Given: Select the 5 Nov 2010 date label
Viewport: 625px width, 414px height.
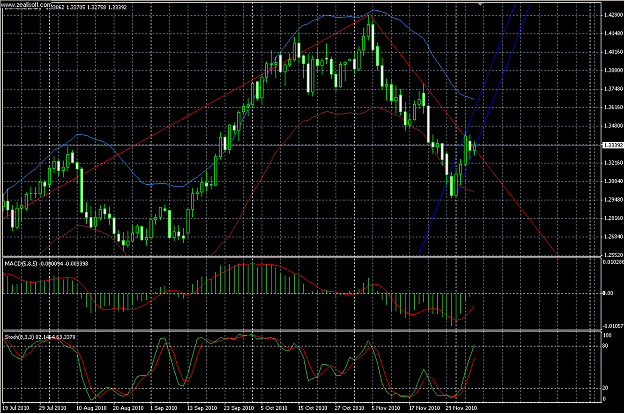Looking at the screenshot, I should 385,408.
